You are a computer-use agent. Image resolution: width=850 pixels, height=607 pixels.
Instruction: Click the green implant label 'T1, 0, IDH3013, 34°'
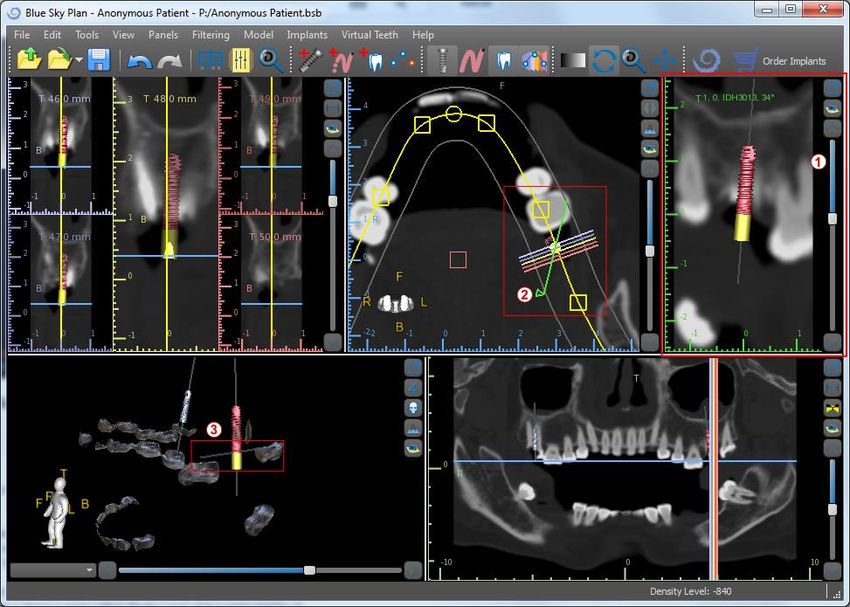click(737, 98)
